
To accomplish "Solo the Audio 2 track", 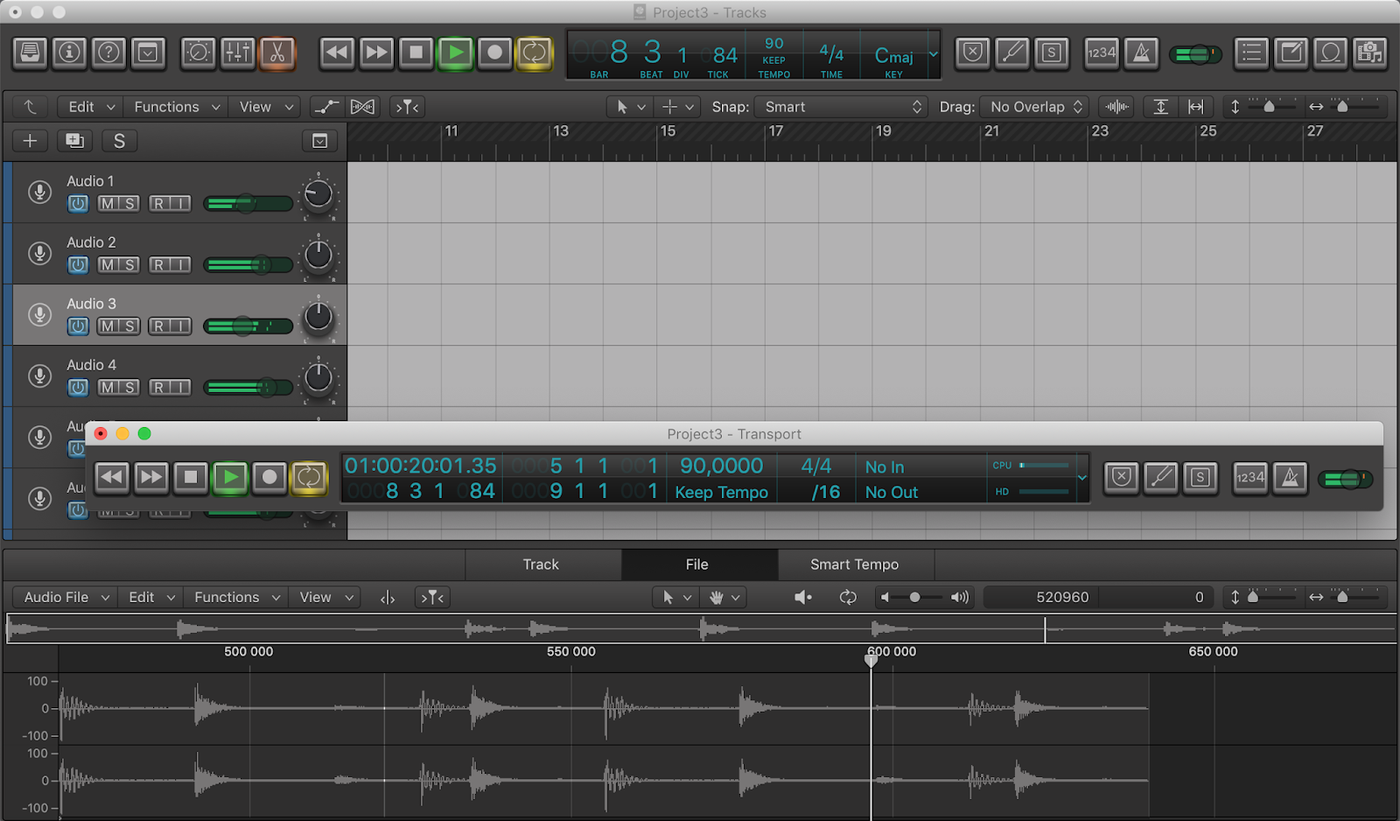I will click(130, 265).
